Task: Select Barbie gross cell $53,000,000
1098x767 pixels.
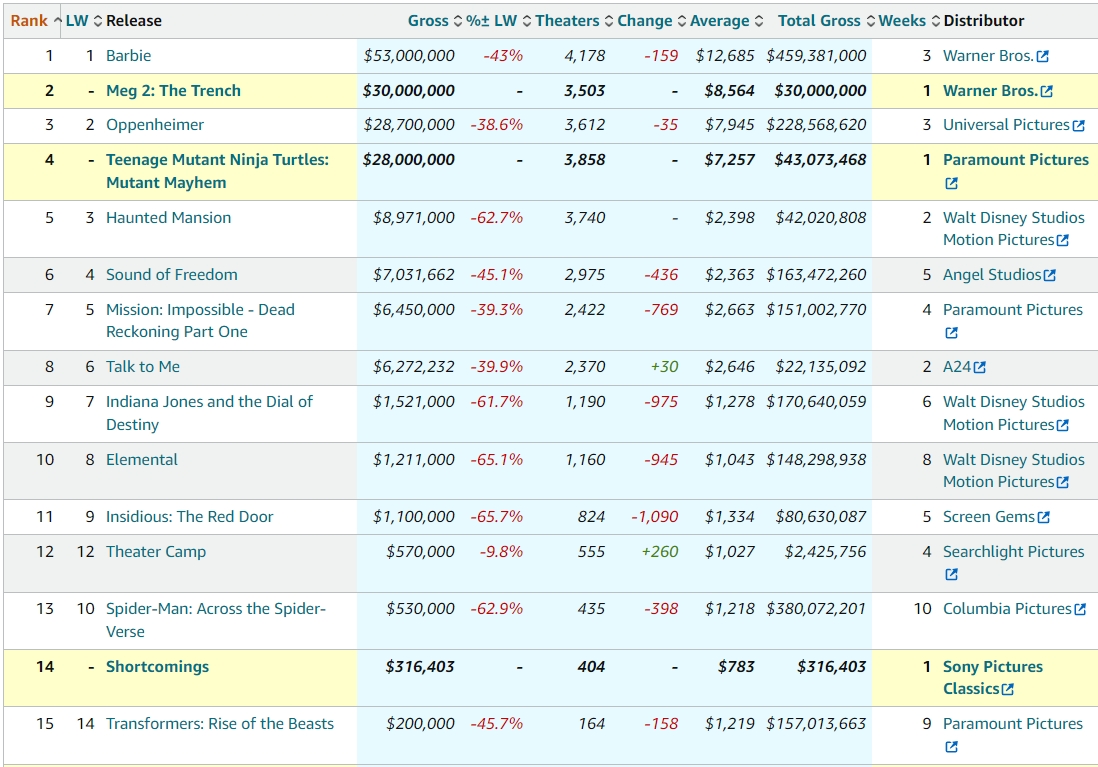Action: [x=409, y=55]
